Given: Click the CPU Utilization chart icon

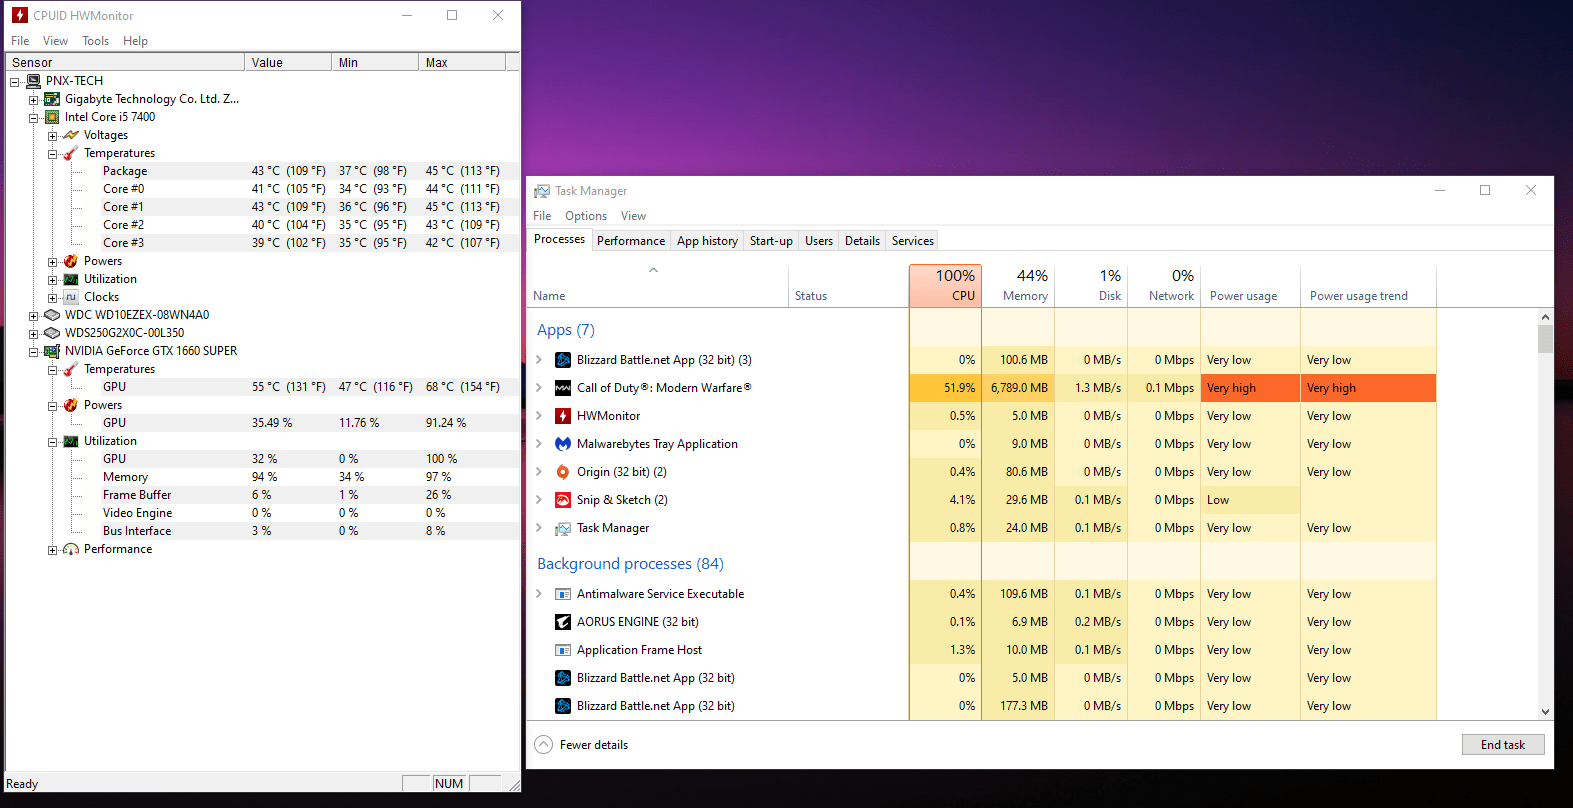Looking at the screenshot, I should point(71,279).
